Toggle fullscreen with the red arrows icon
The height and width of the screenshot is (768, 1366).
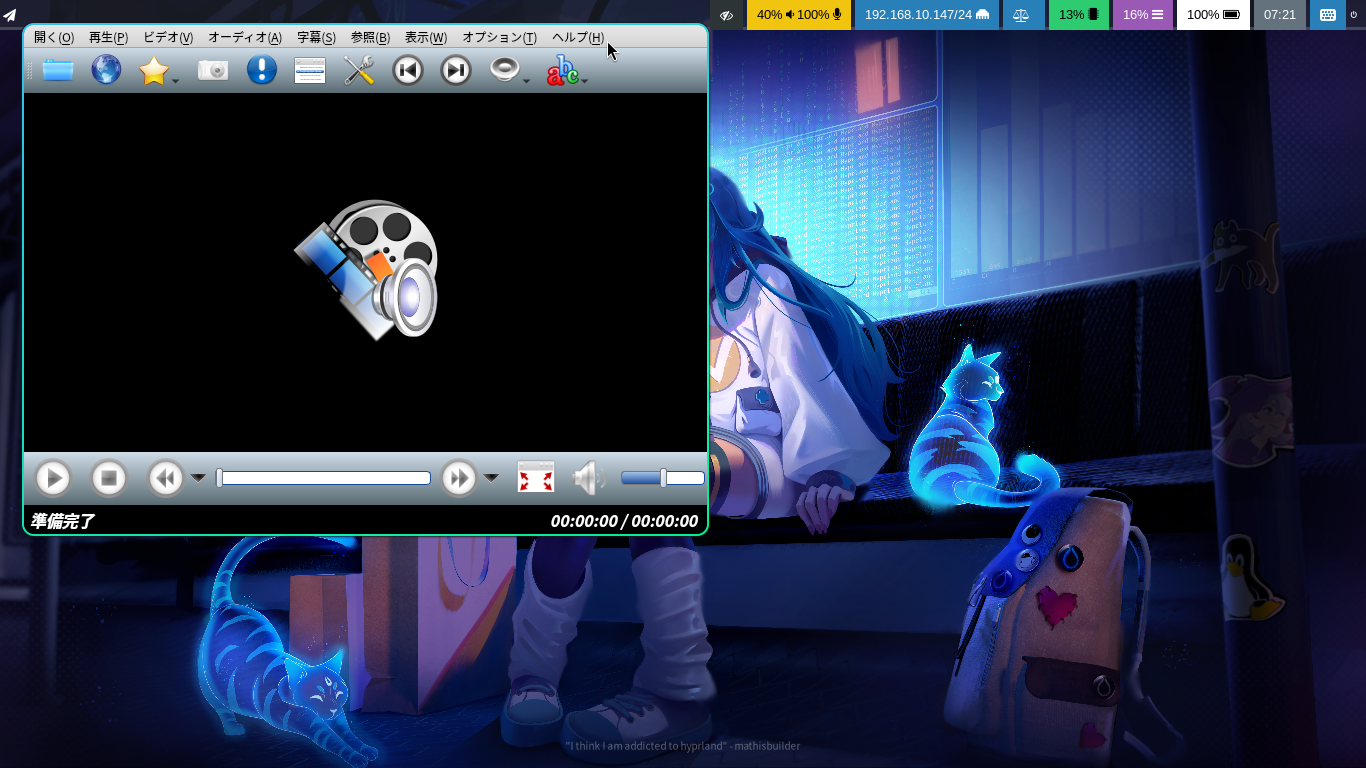536,478
